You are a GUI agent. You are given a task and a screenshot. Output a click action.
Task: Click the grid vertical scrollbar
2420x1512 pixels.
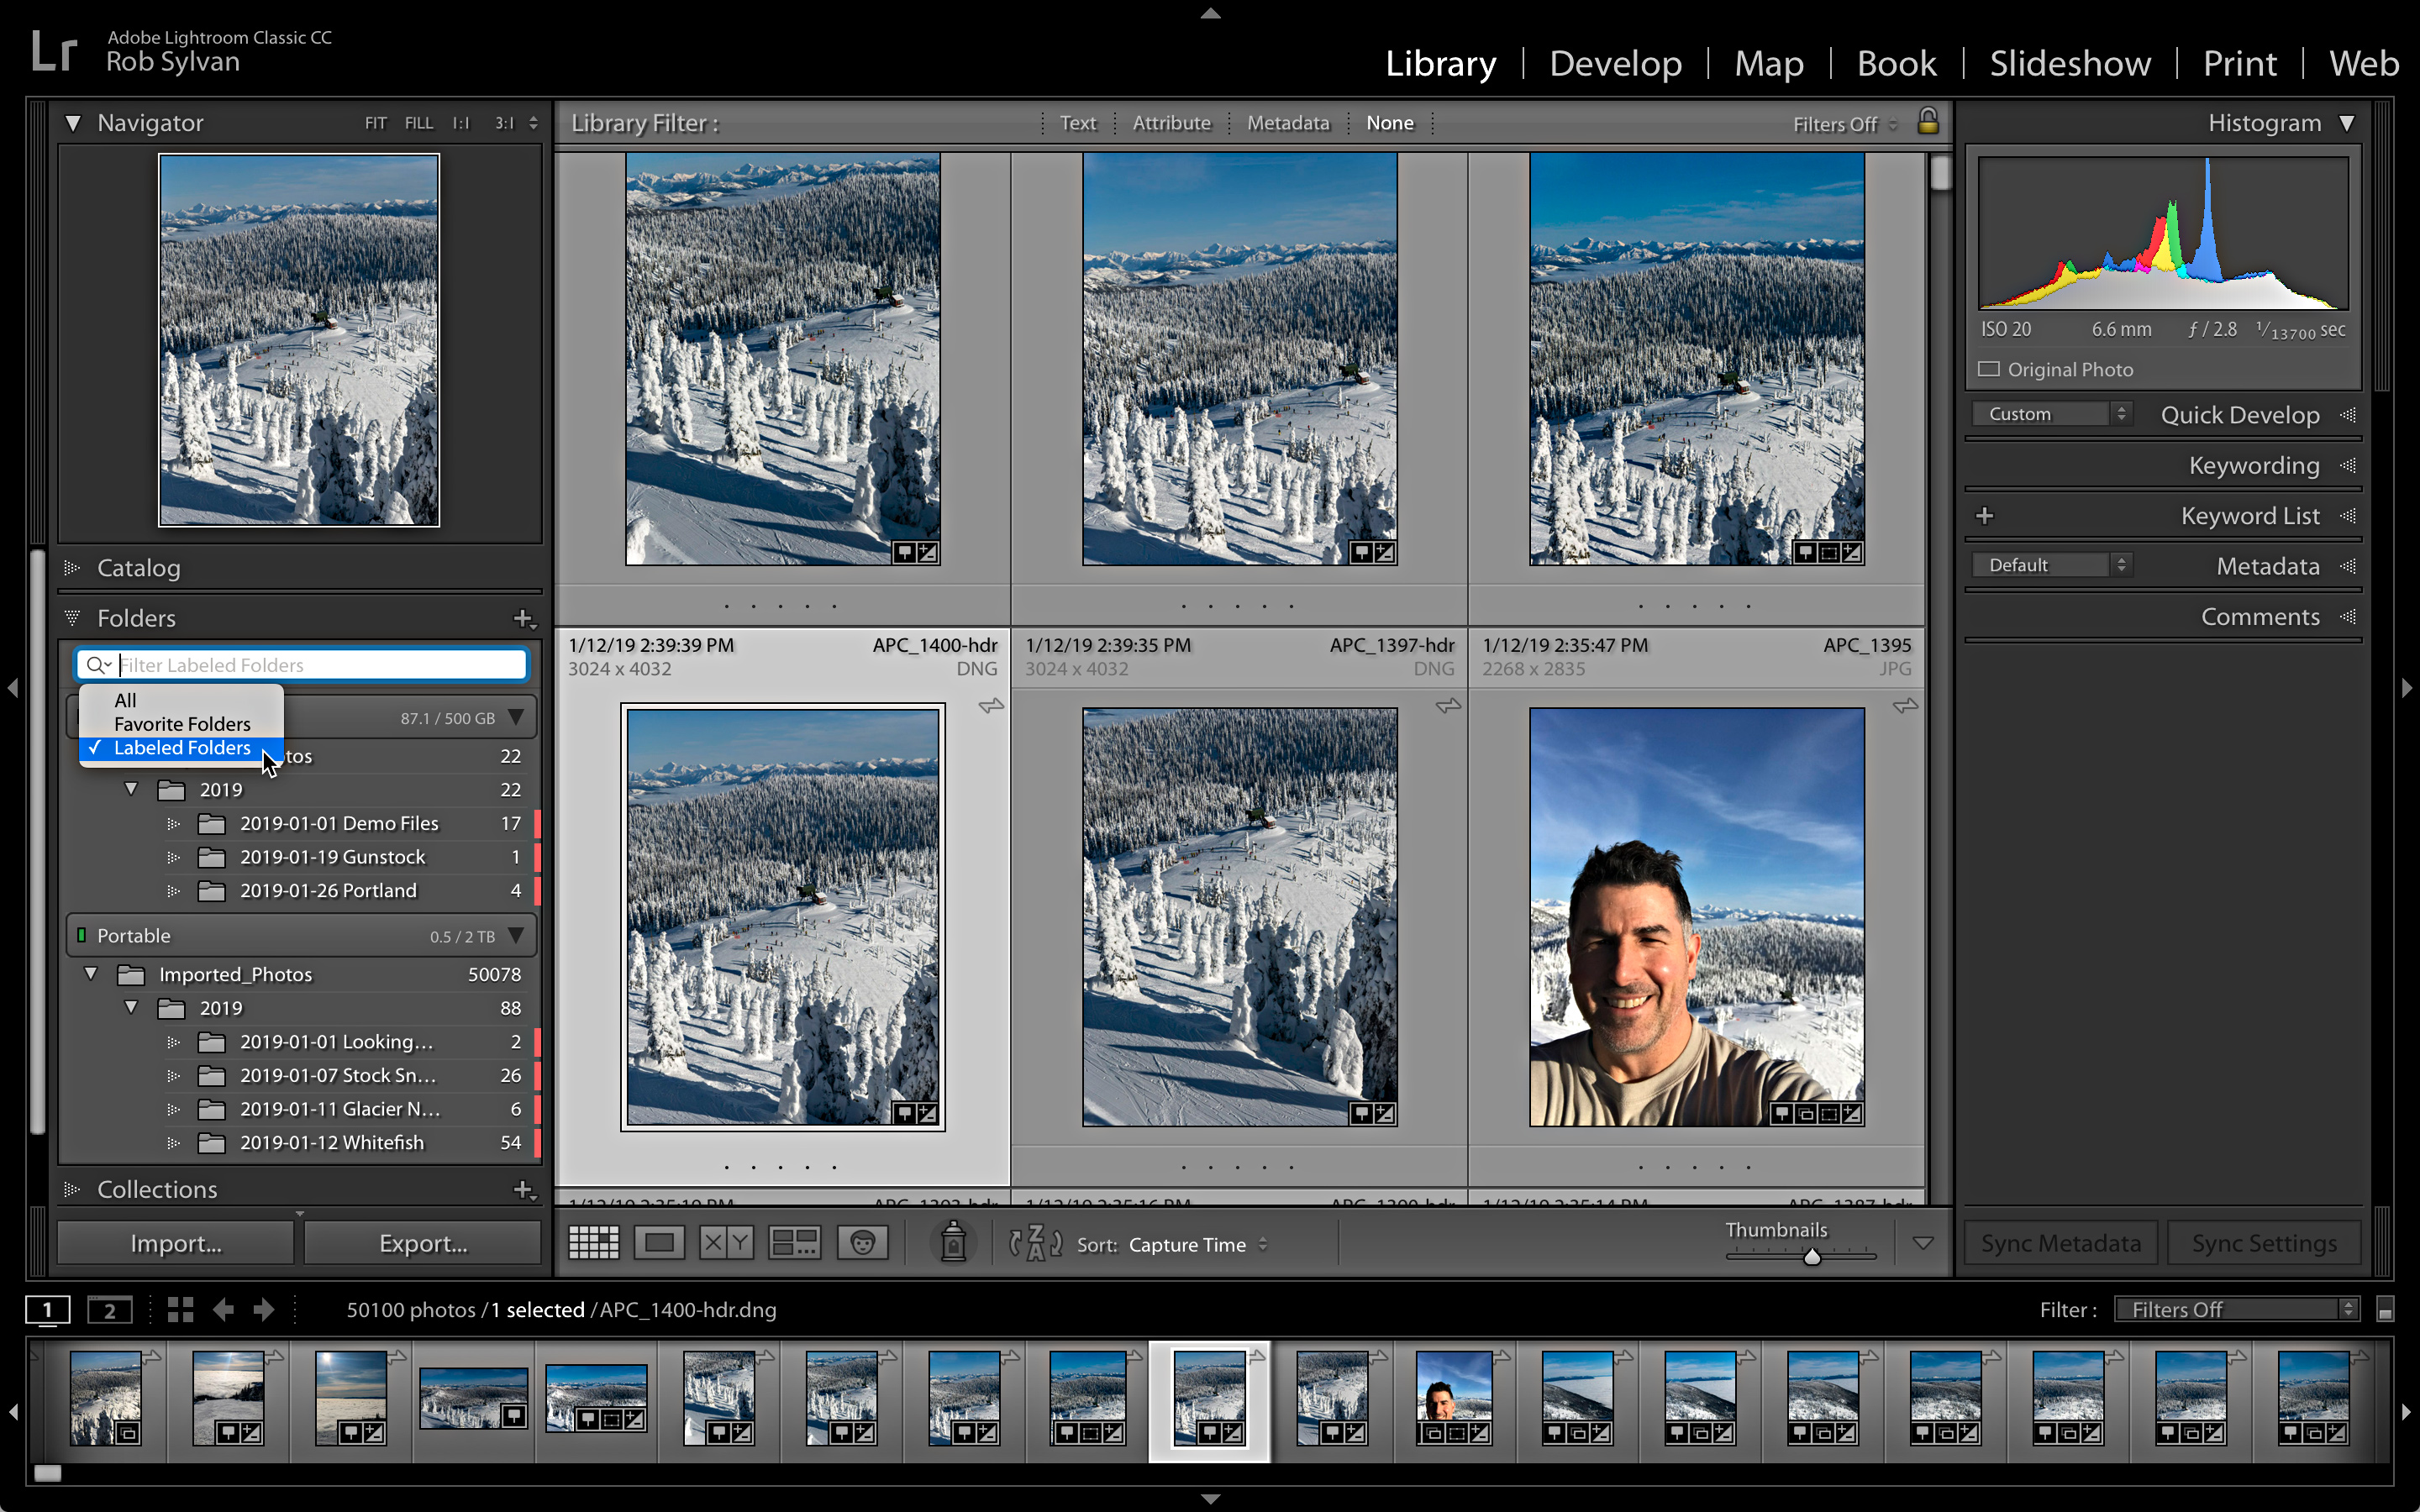tap(1941, 172)
